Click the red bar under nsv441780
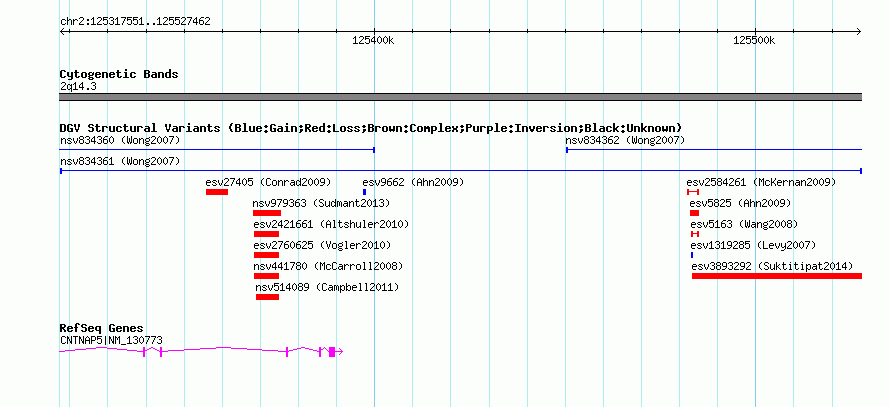 pyautogui.click(x=266, y=276)
